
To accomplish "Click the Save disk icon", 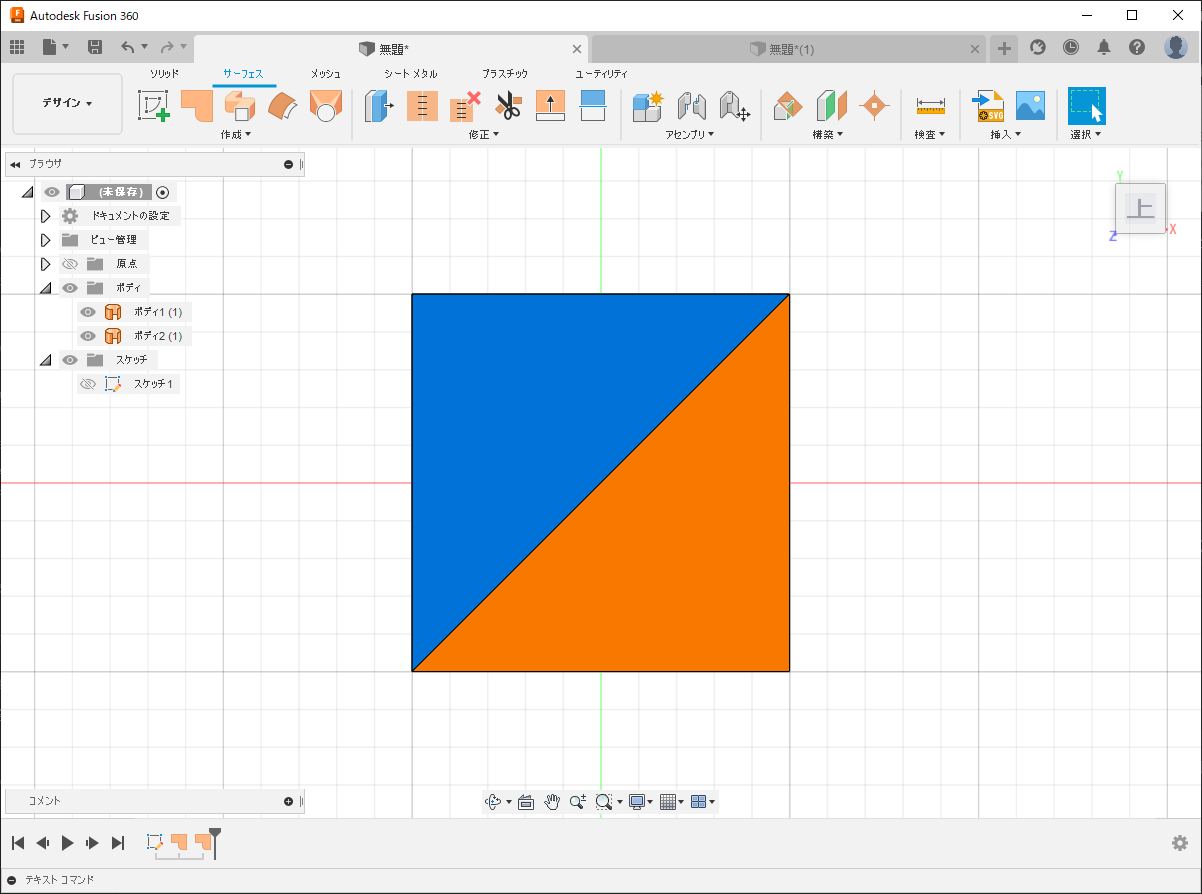I will pyautogui.click(x=95, y=47).
